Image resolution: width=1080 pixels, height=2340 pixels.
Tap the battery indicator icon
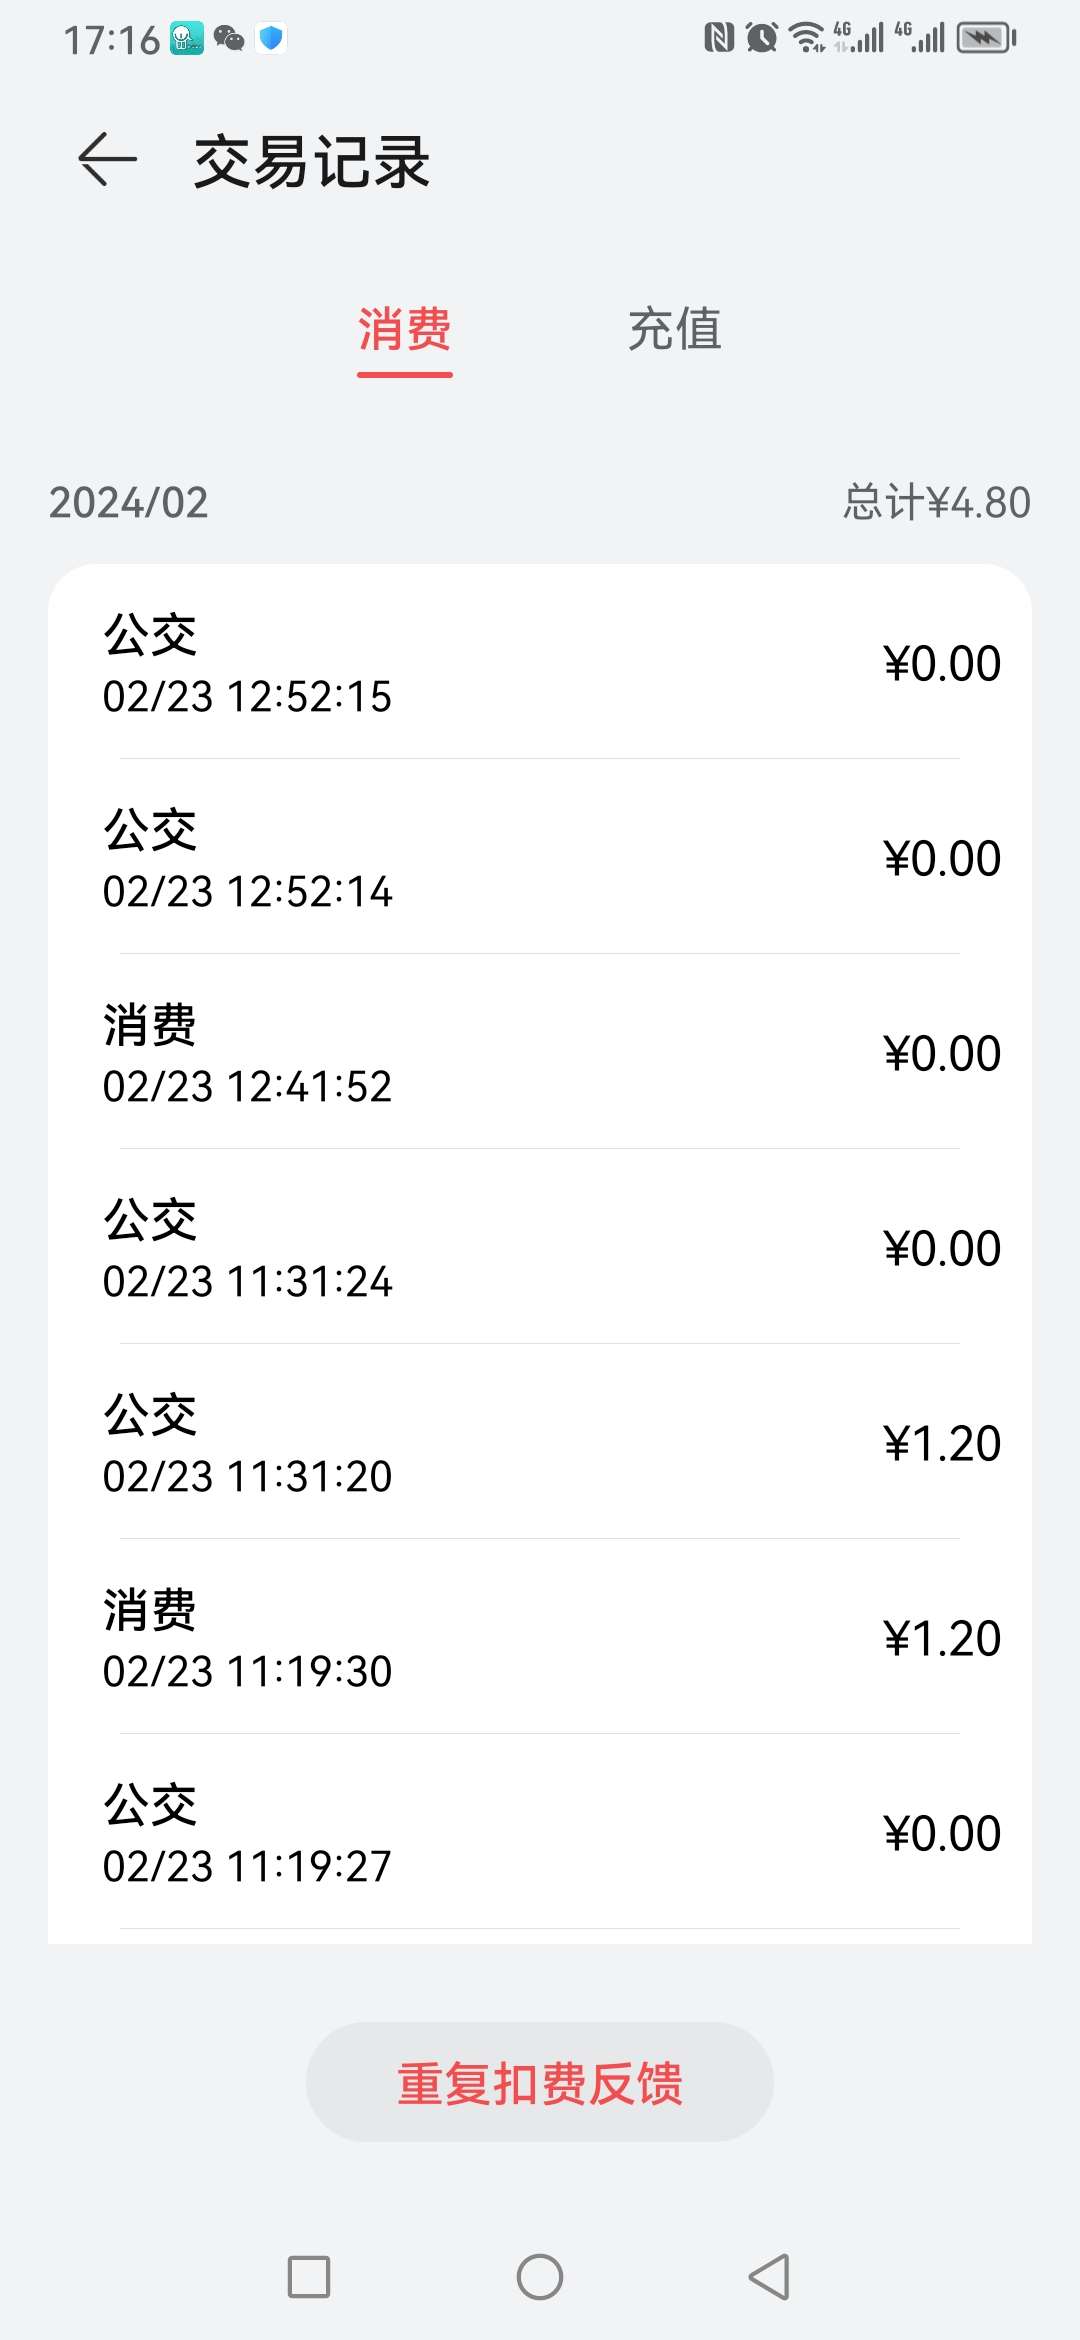(986, 38)
